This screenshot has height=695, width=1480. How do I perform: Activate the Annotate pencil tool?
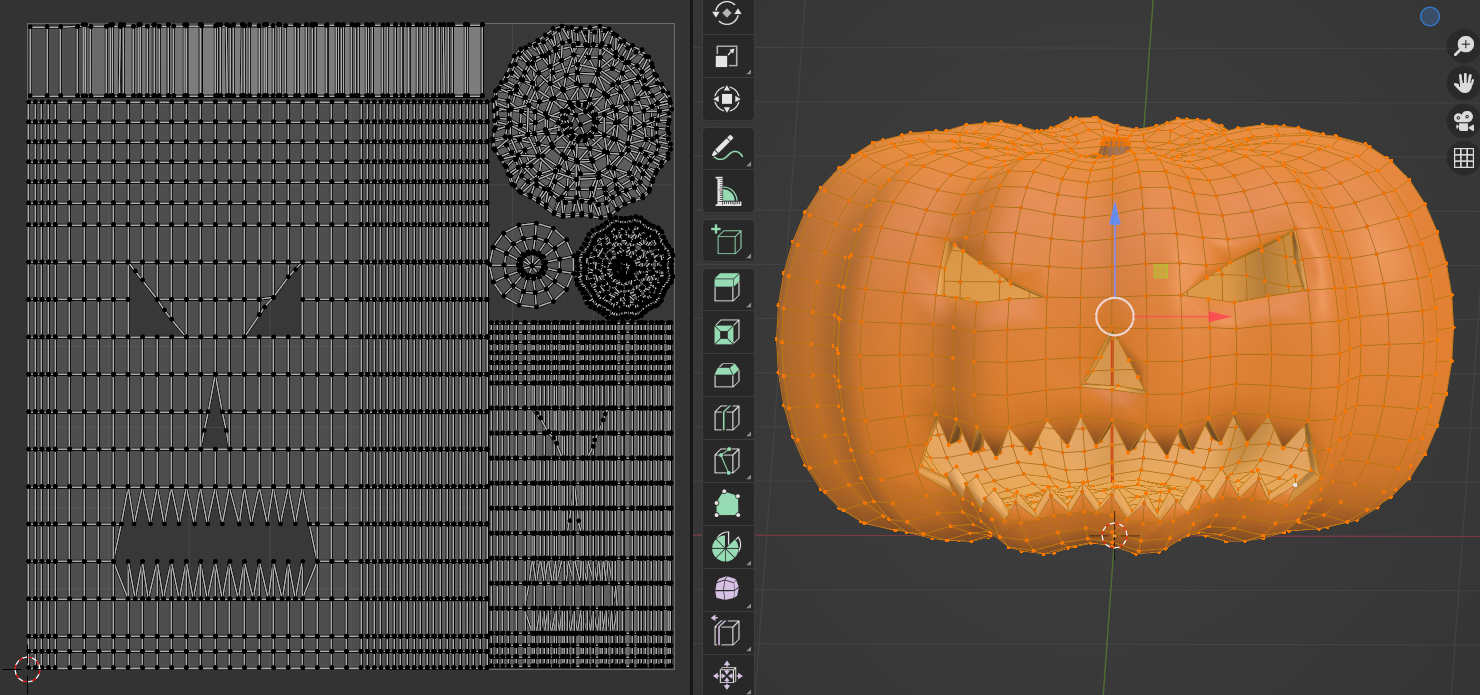tap(727, 148)
